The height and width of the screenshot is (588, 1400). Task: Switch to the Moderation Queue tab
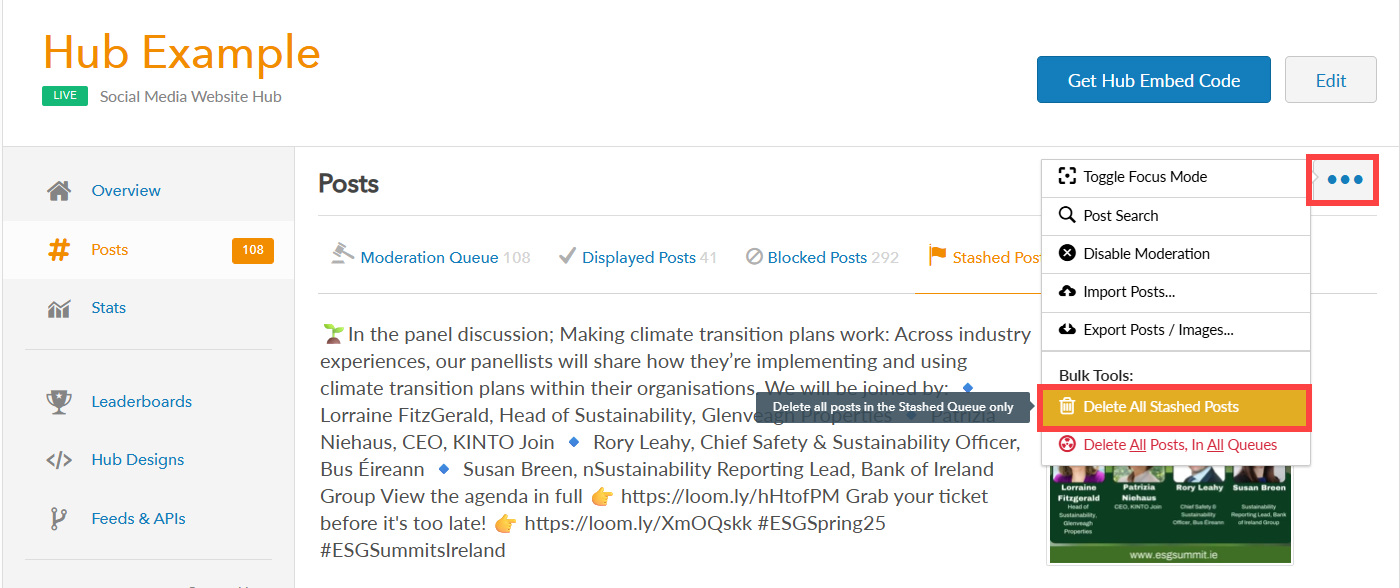(x=430, y=257)
